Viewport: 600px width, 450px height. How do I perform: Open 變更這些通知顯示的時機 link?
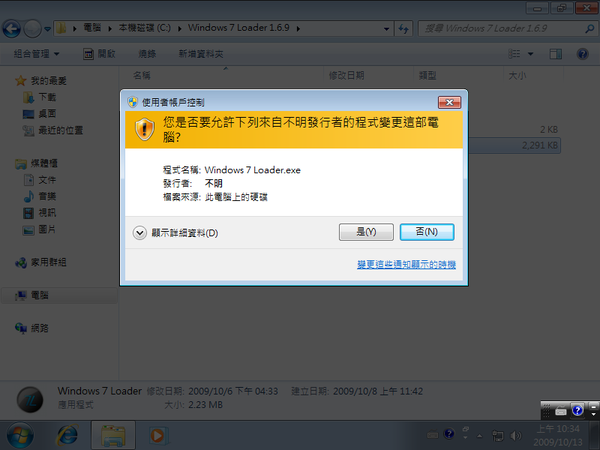pyautogui.click(x=406, y=264)
